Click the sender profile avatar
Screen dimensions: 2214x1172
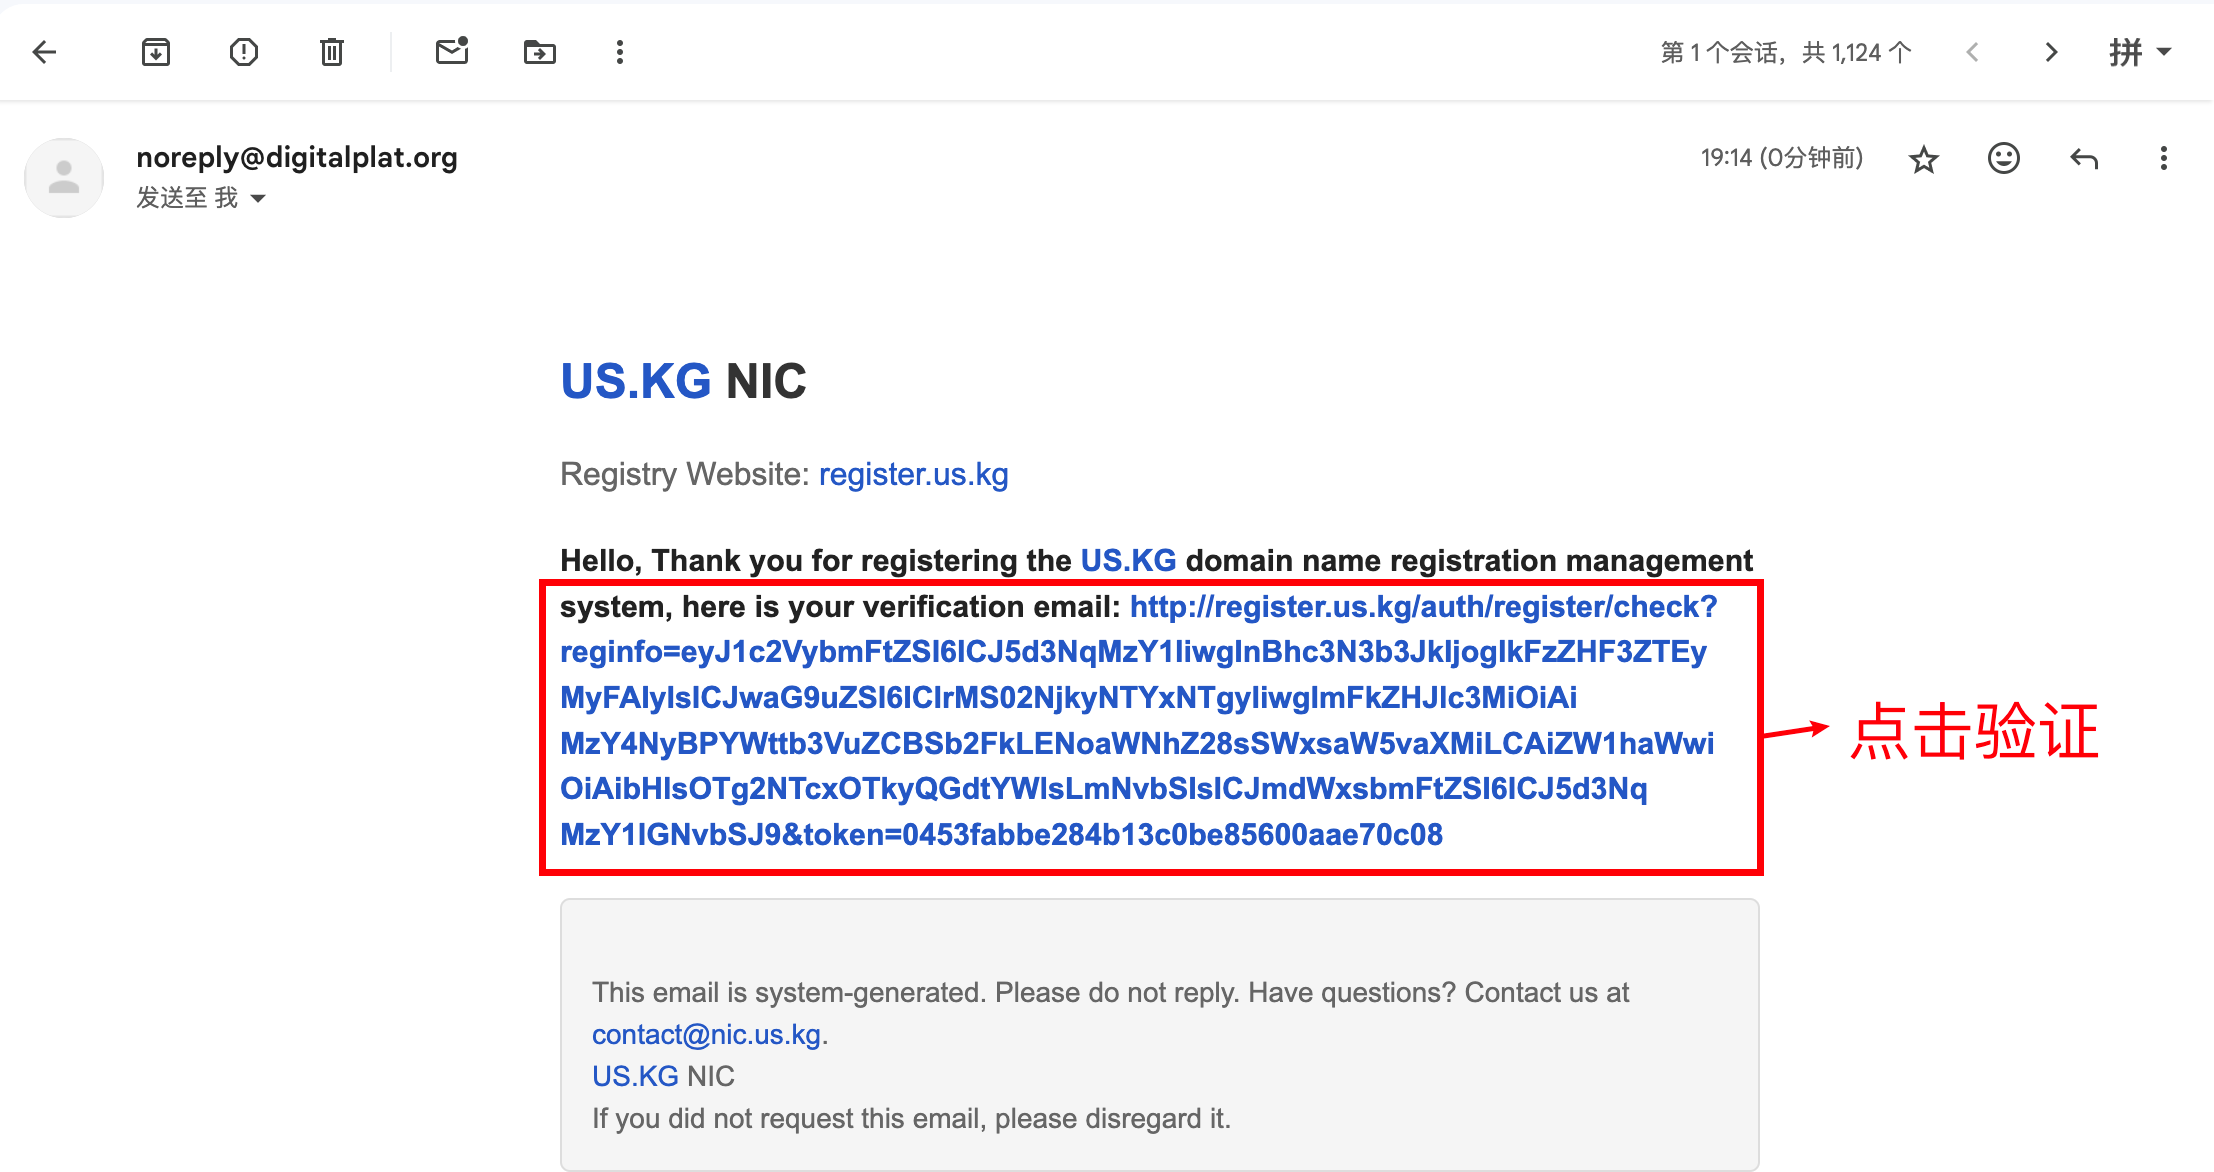[64, 178]
